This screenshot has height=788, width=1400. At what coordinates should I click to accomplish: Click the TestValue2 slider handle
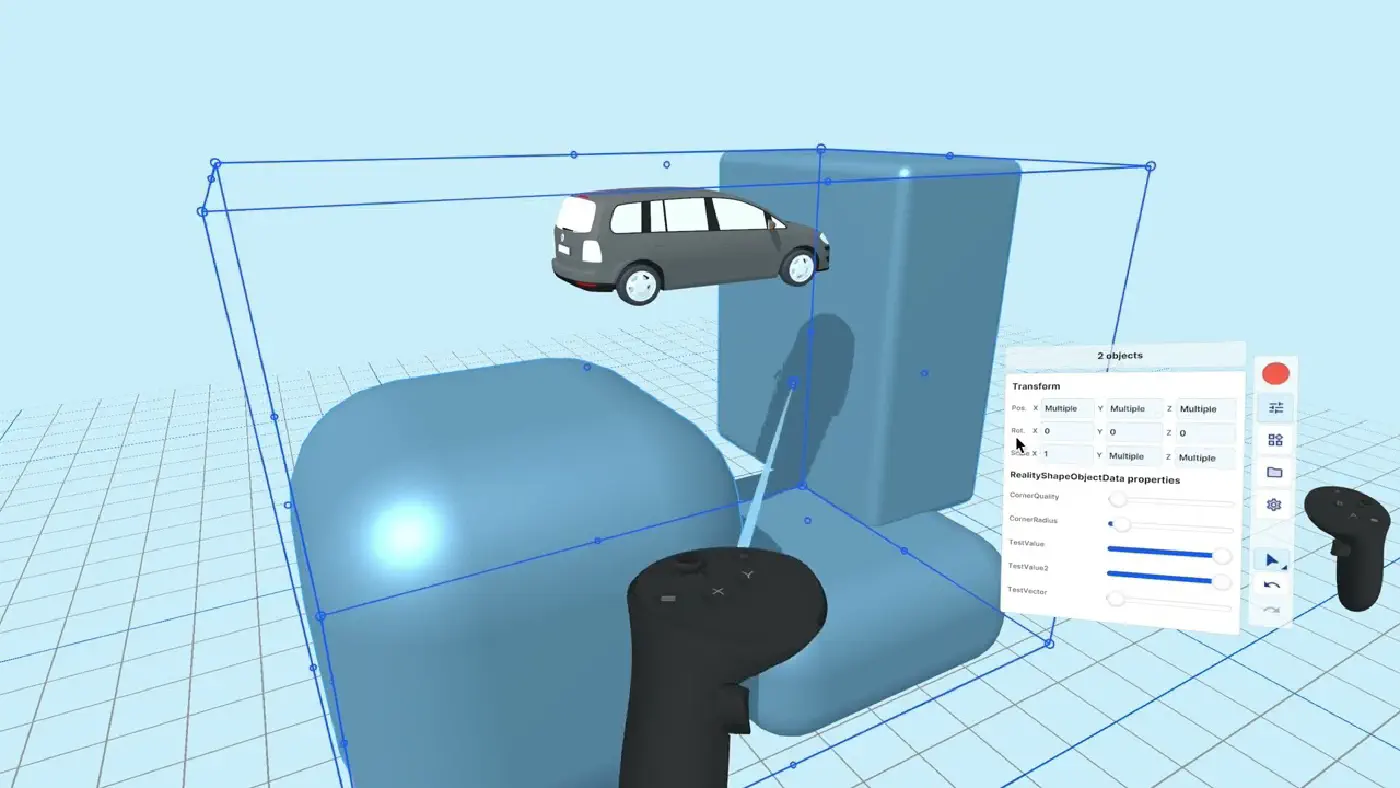coord(1221,580)
